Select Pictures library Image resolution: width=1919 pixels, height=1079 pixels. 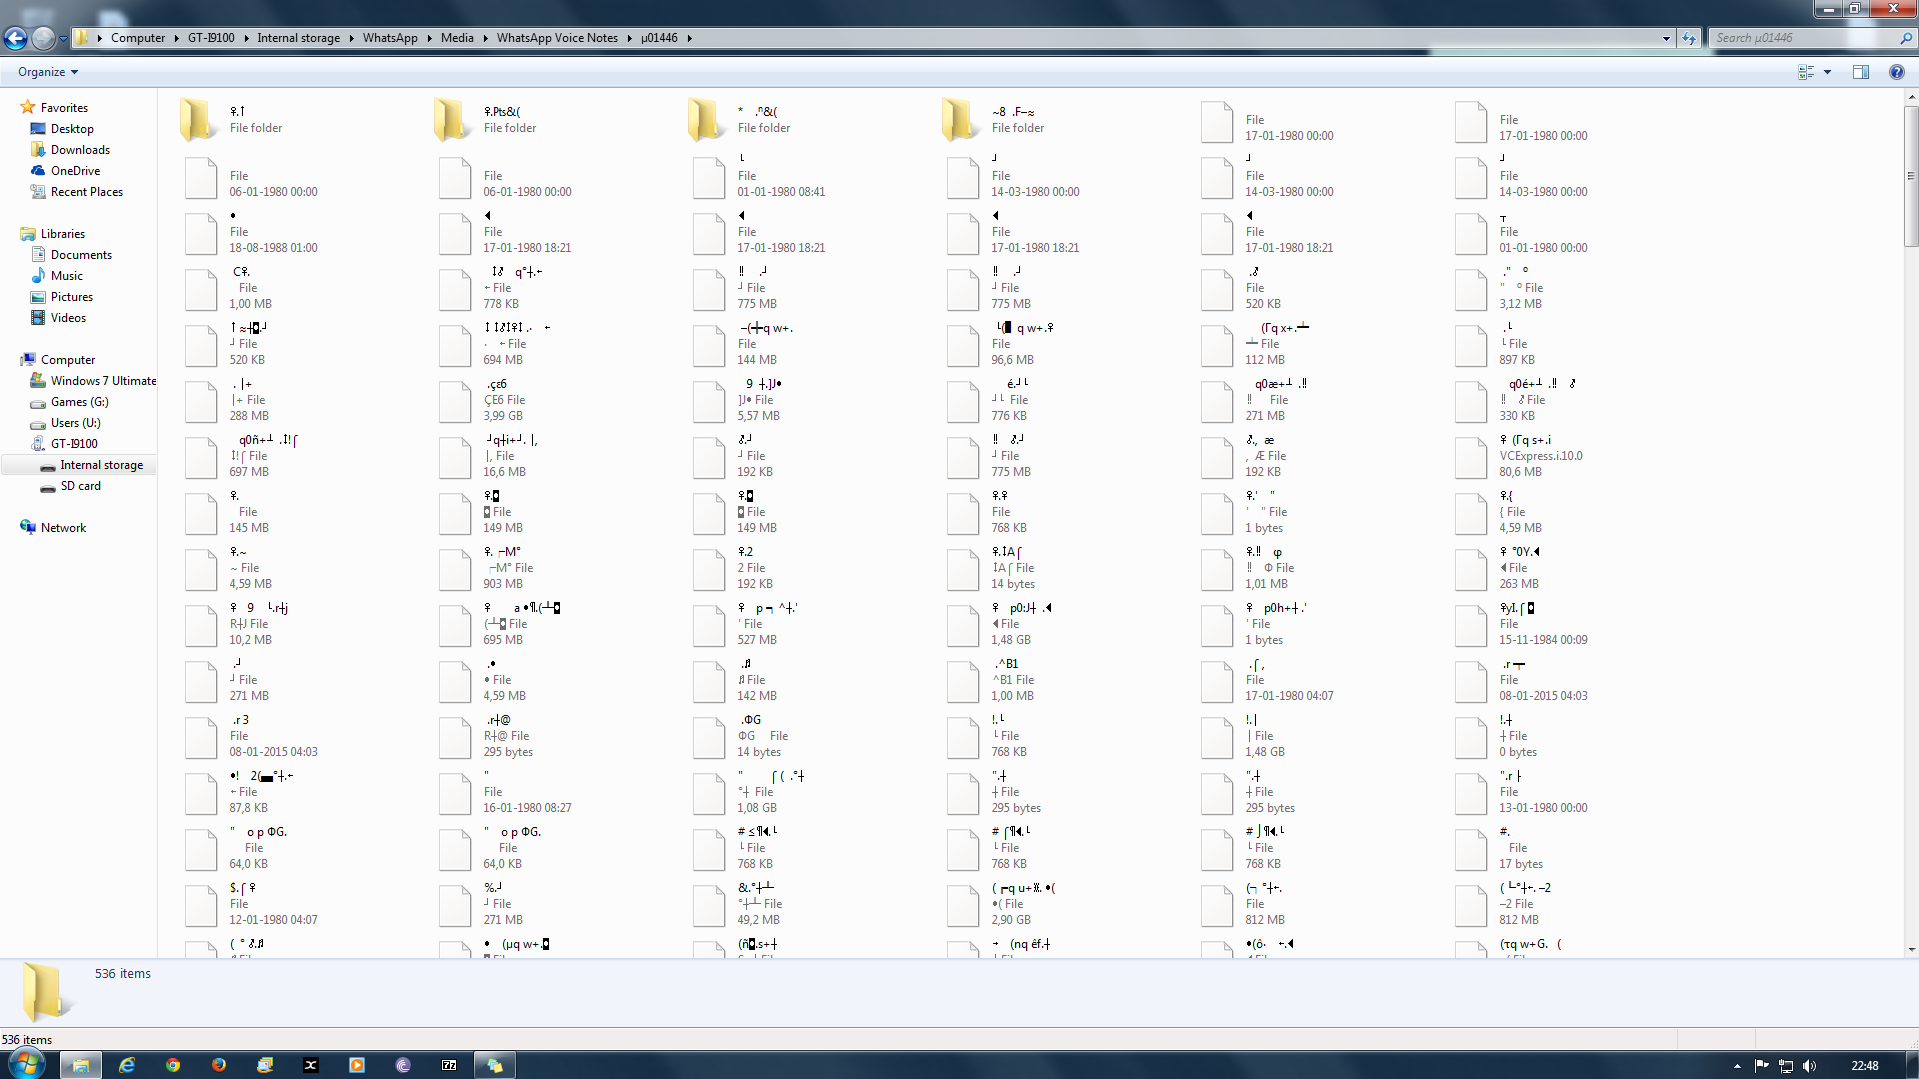tap(72, 297)
